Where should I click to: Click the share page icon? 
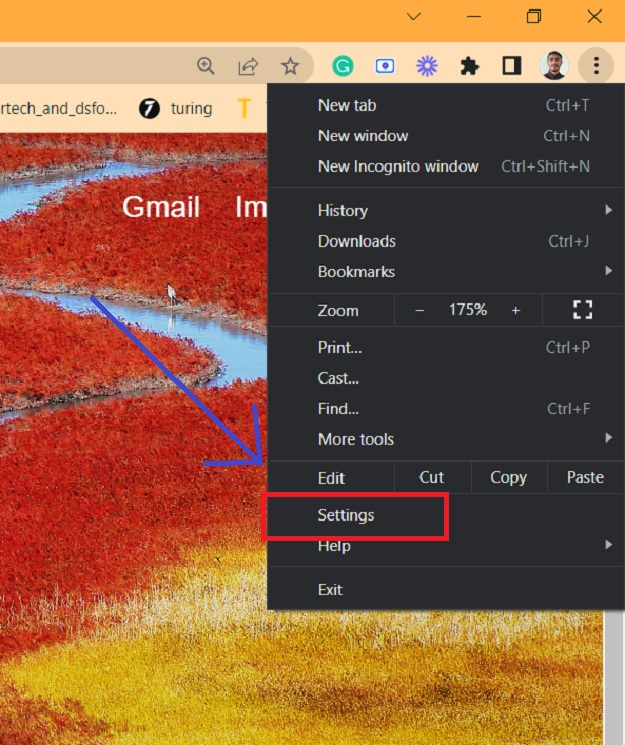pyautogui.click(x=248, y=66)
